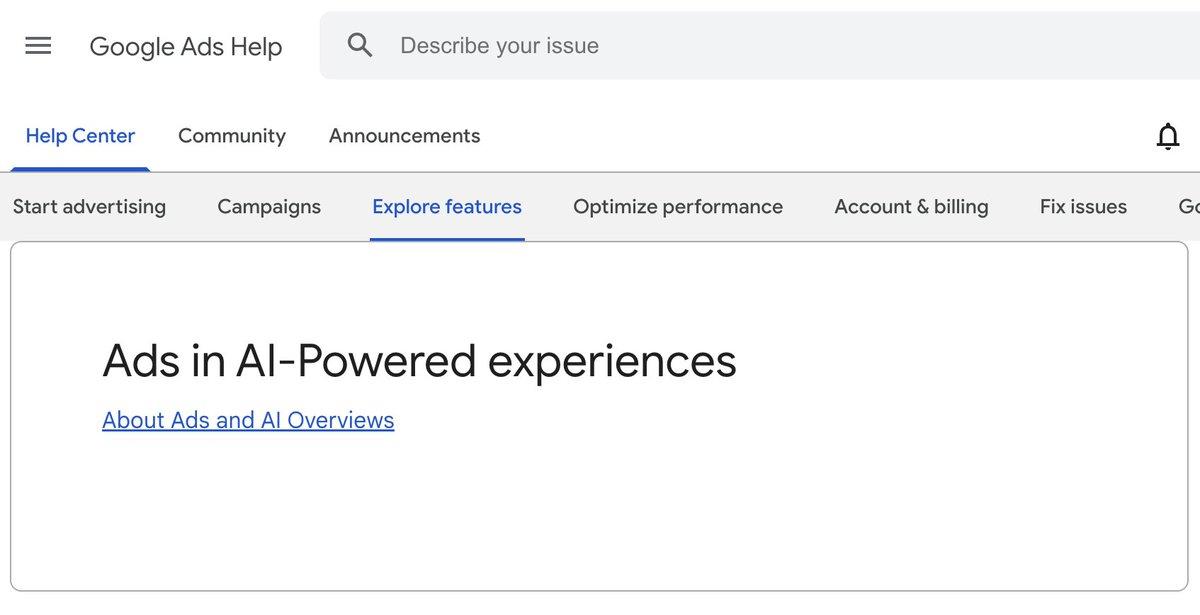Open the Fix issues category
This screenshot has width=1200, height=615.
[1083, 207]
